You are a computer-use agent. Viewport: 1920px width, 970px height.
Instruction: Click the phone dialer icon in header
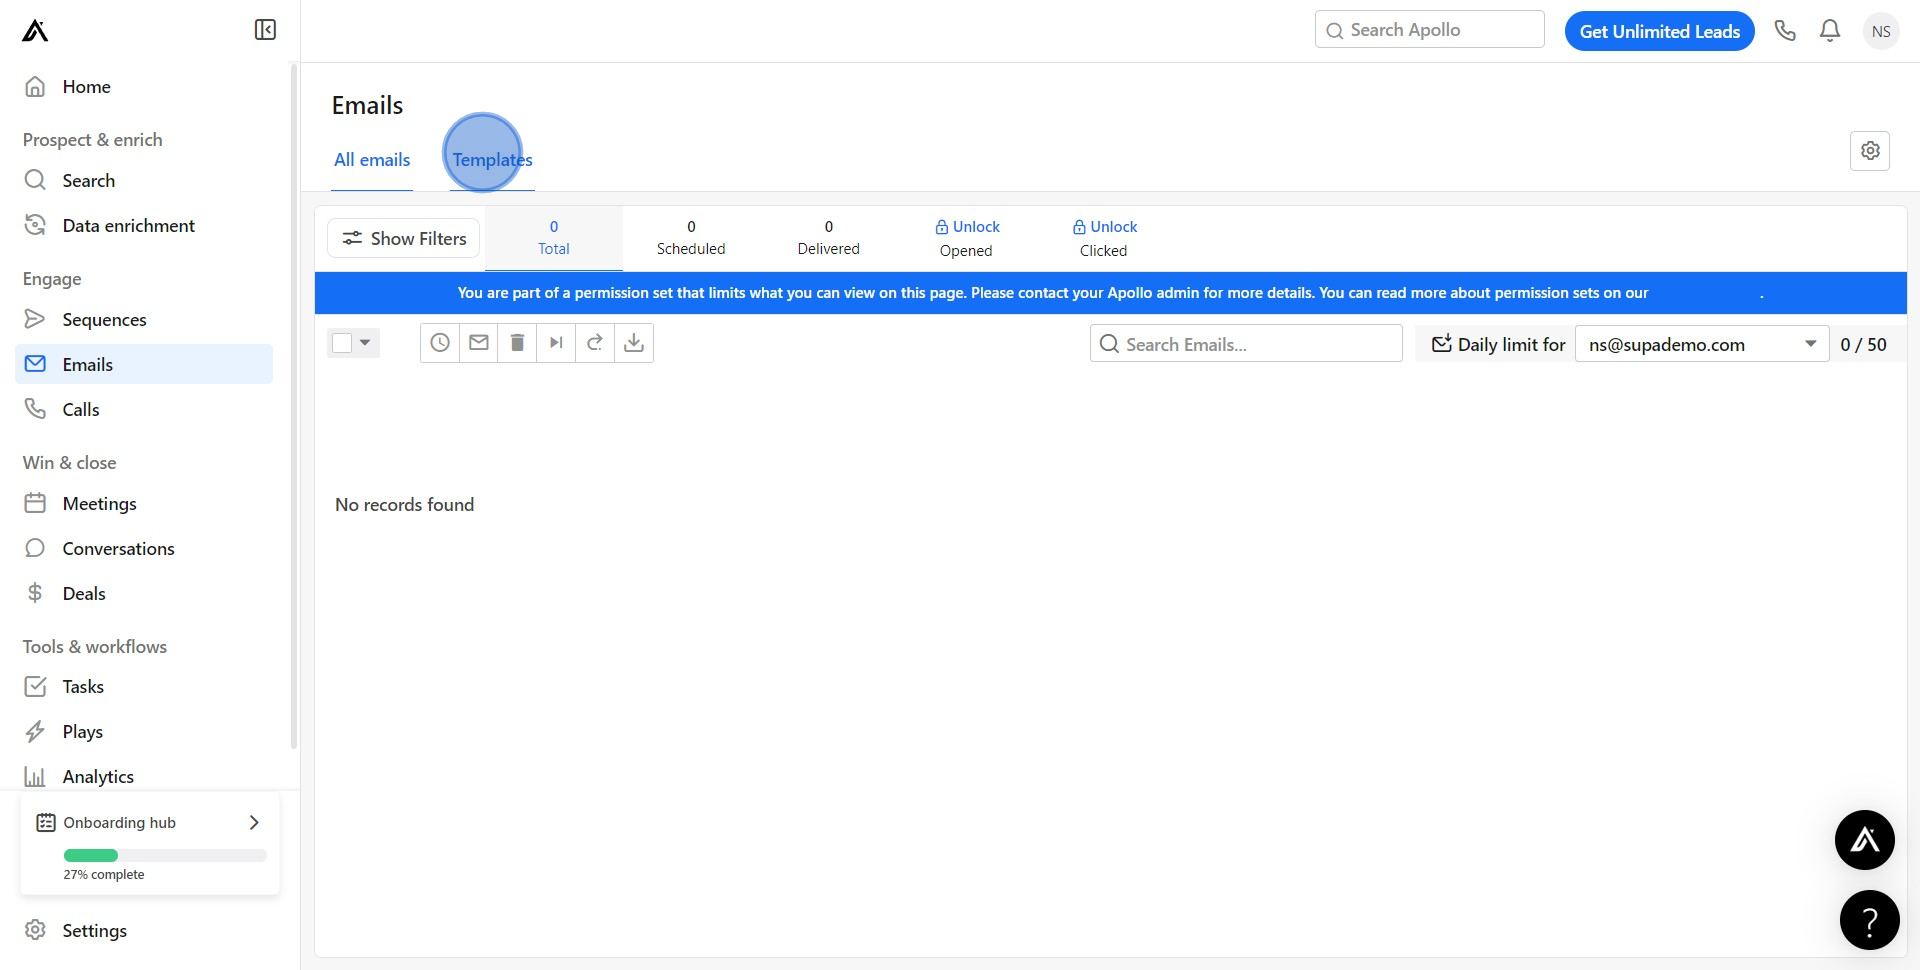click(x=1785, y=31)
